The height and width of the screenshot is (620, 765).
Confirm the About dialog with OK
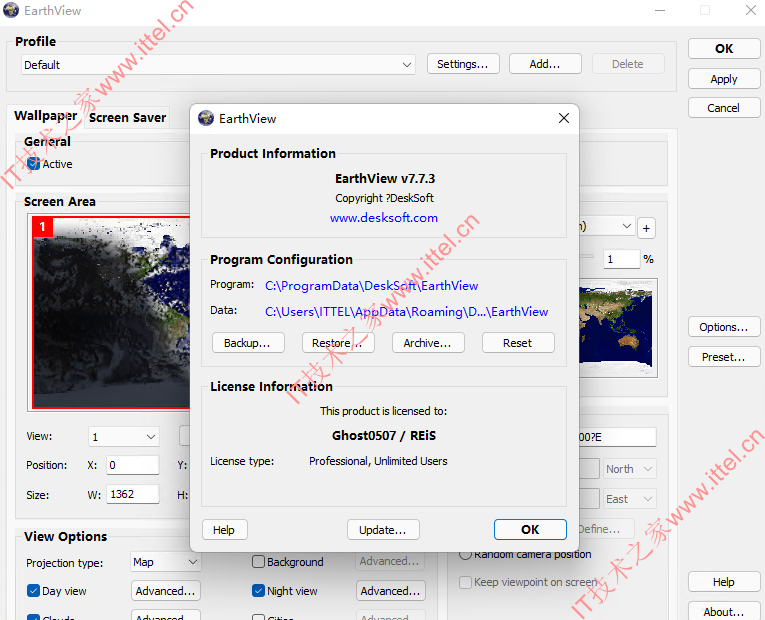(x=530, y=530)
